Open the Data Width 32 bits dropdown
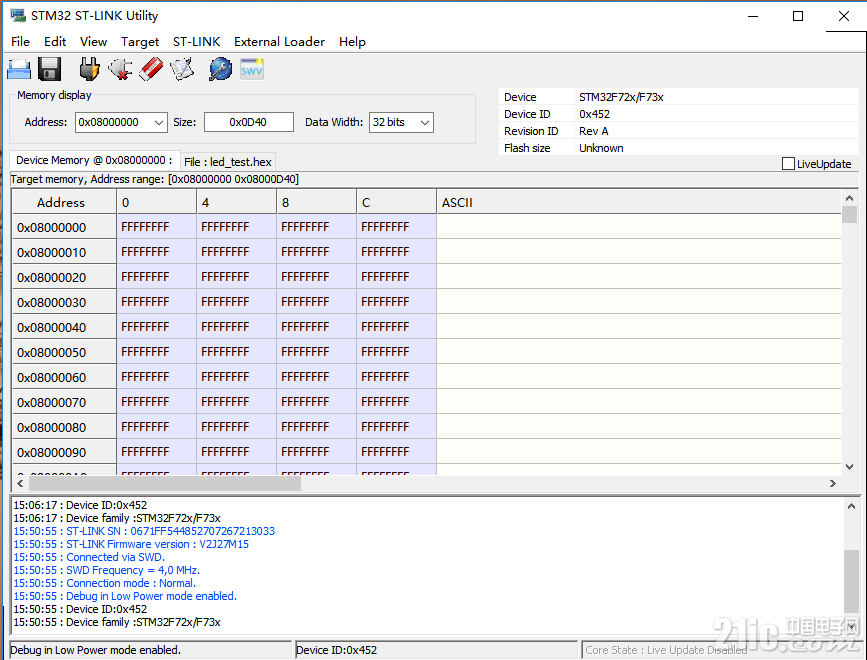This screenshot has height=660, width=867. pos(425,122)
